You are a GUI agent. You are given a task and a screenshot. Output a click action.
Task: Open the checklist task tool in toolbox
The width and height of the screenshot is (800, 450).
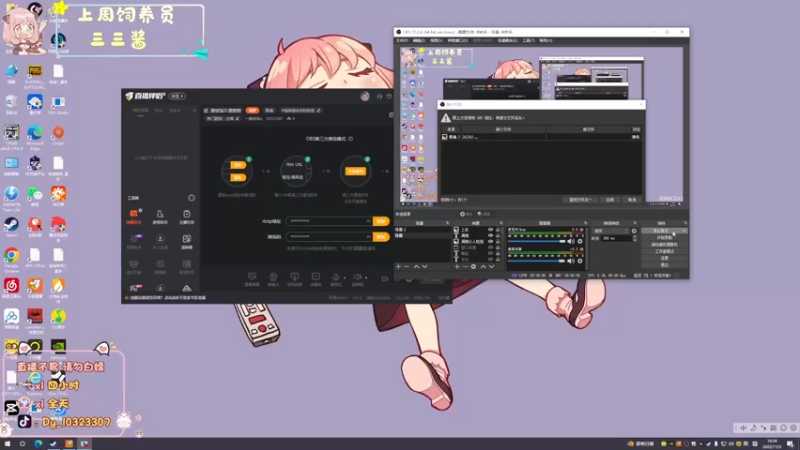tap(187, 216)
